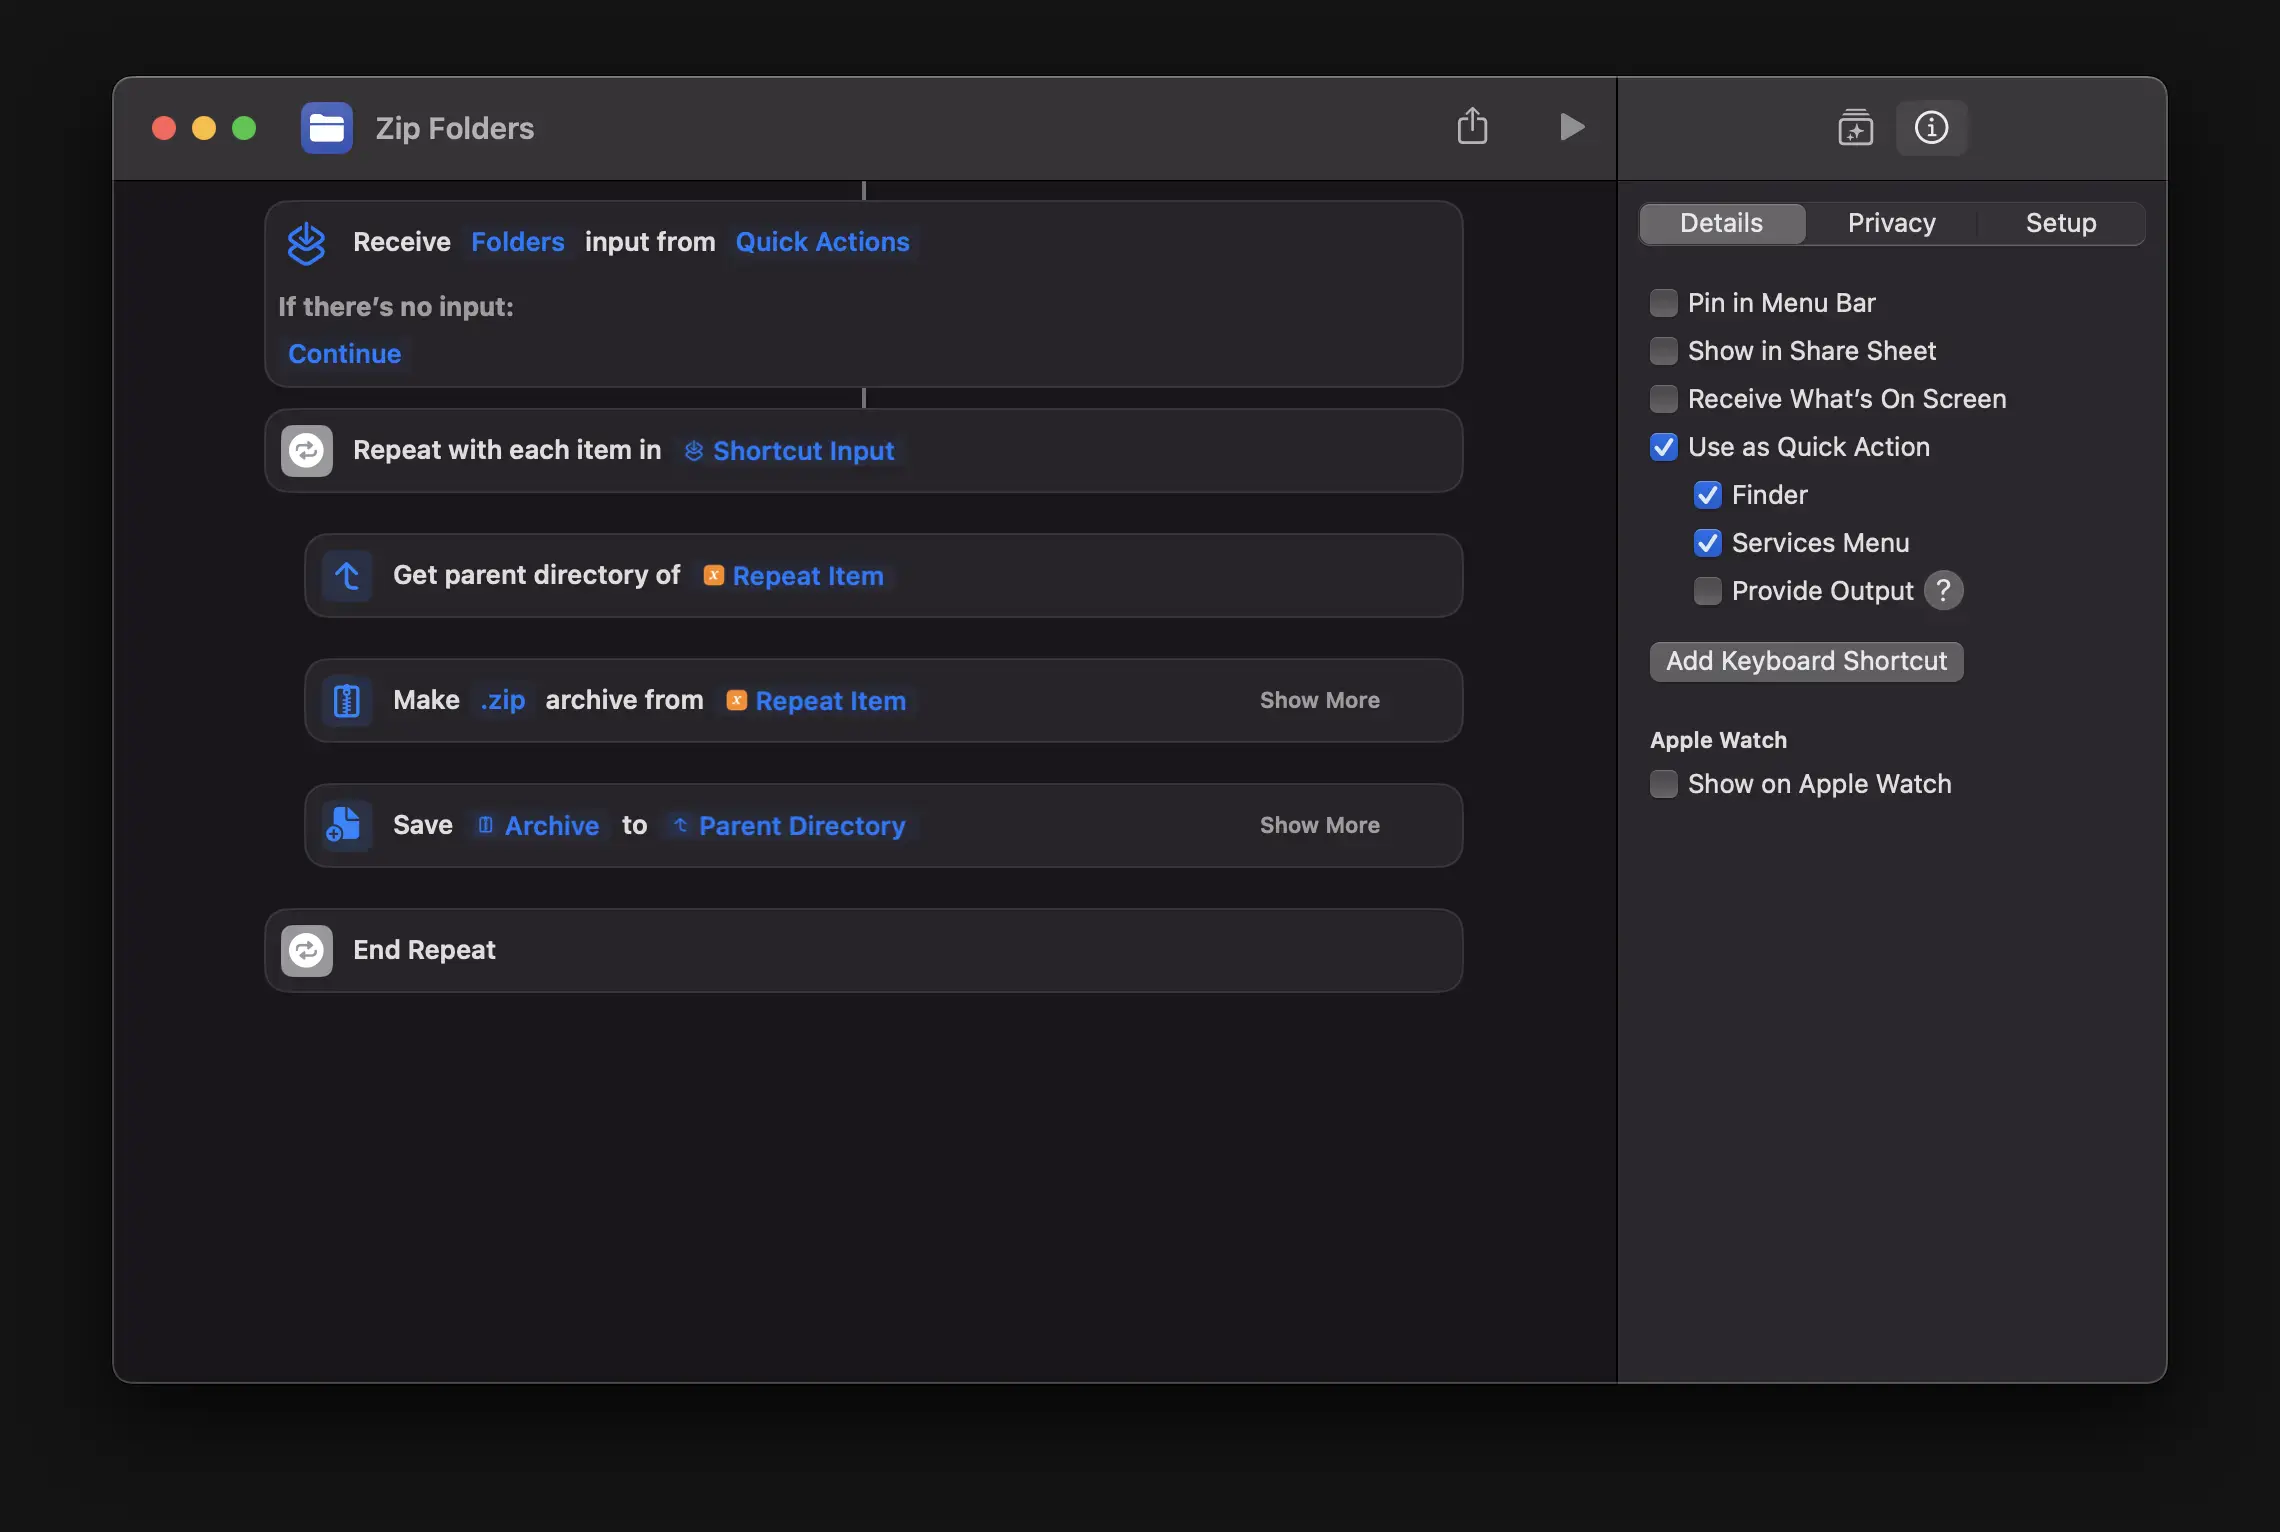Viewport: 2280px width, 1532px height.
Task: Click the share icon in toolbar
Action: pyautogui.click(x=1472, y=127)
